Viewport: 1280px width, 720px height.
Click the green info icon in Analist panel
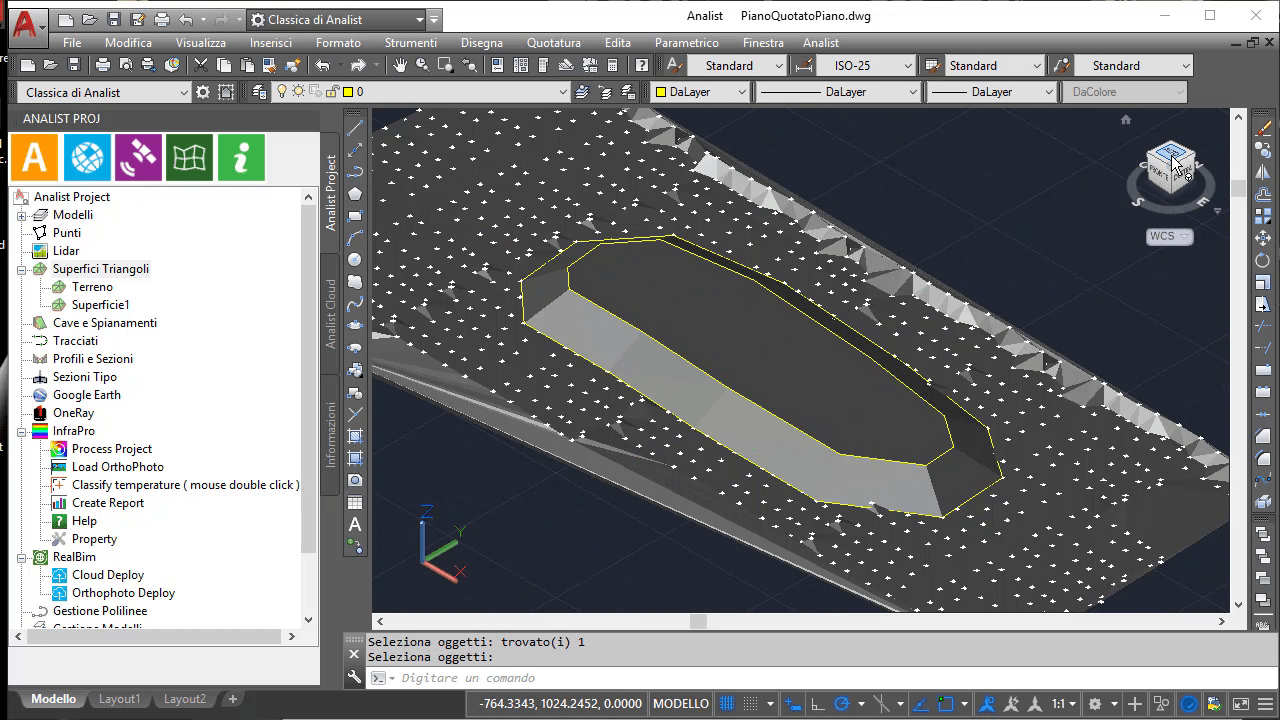pyautogui.click(x=241, y=158)
